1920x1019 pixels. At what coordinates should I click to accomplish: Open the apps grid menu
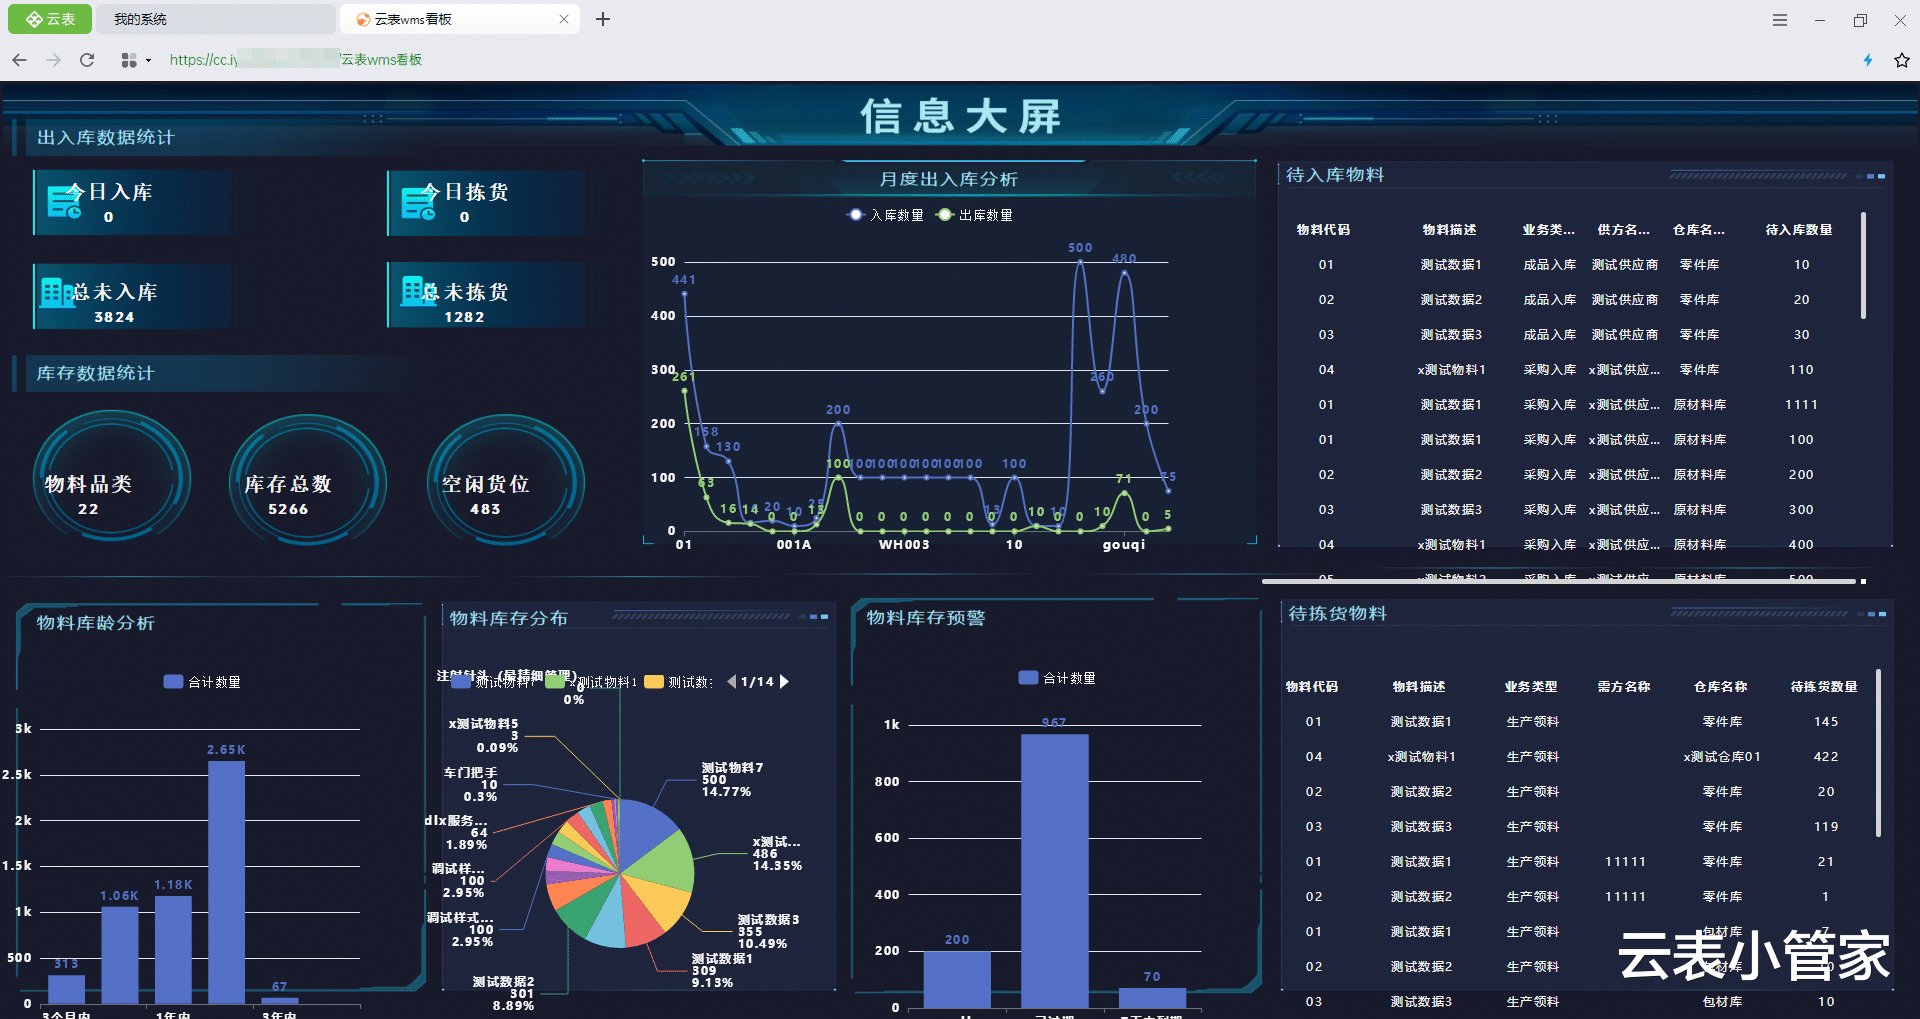[x=129, y=60]
